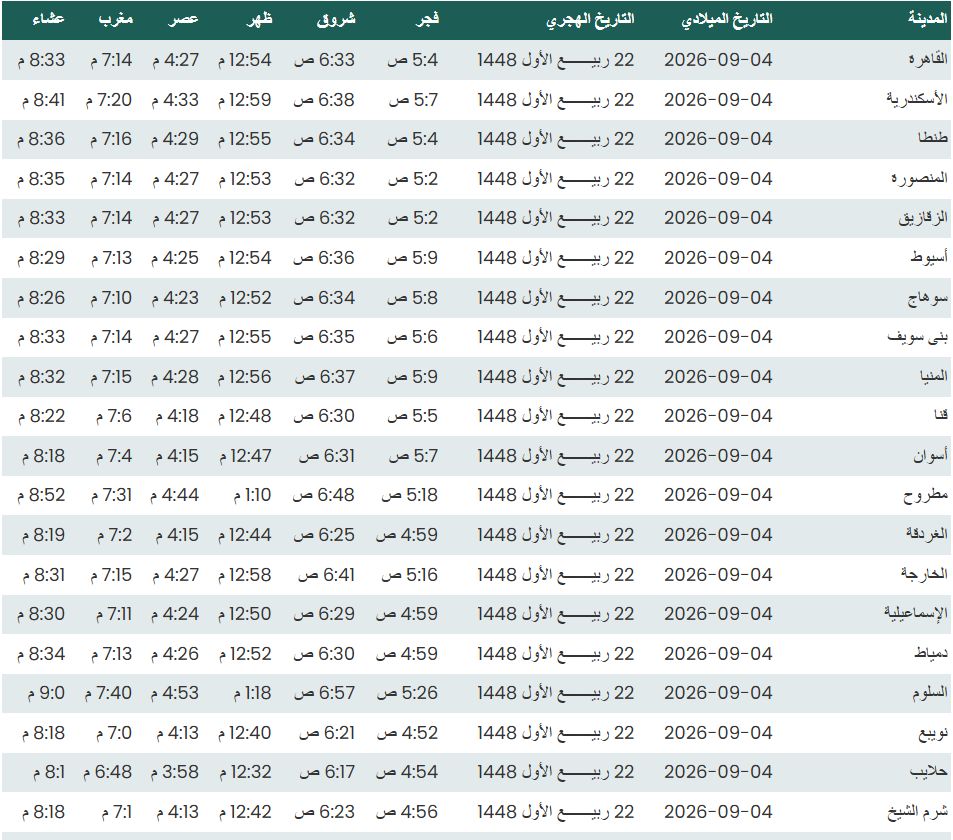The width and height of the screenshot is (953, 840).
Task: Click the عشاء column header
Action: pyautogui.click(x=47, y=19)
